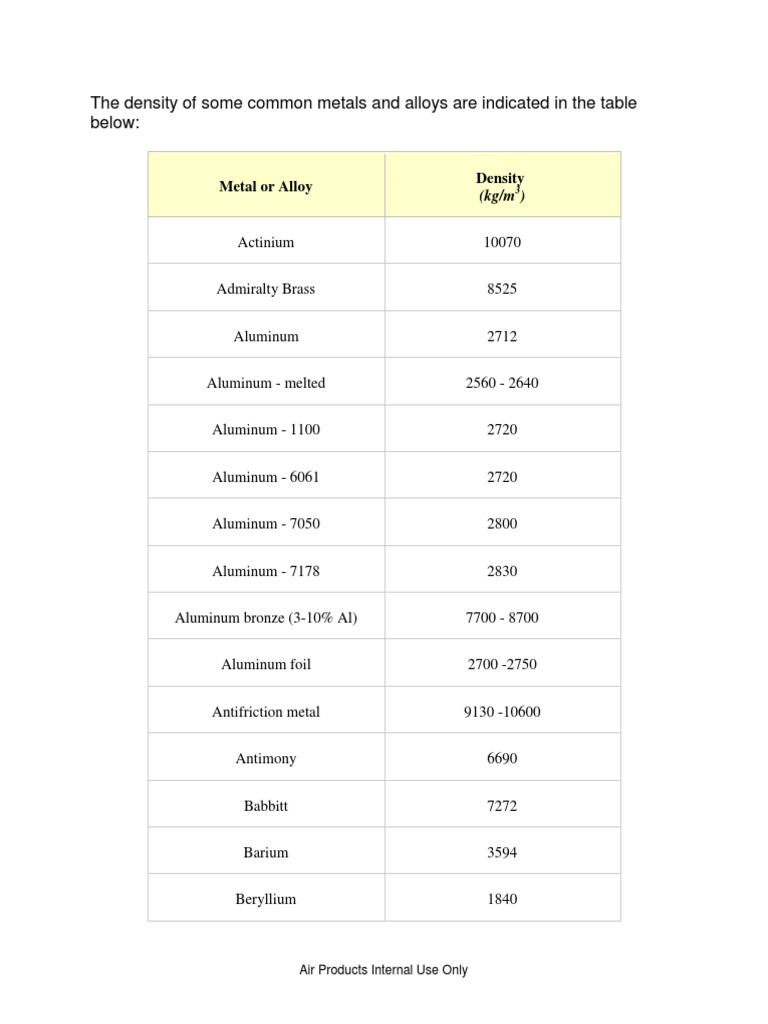Click the "Air Products Internal Use Only" footer

(383, 970)
